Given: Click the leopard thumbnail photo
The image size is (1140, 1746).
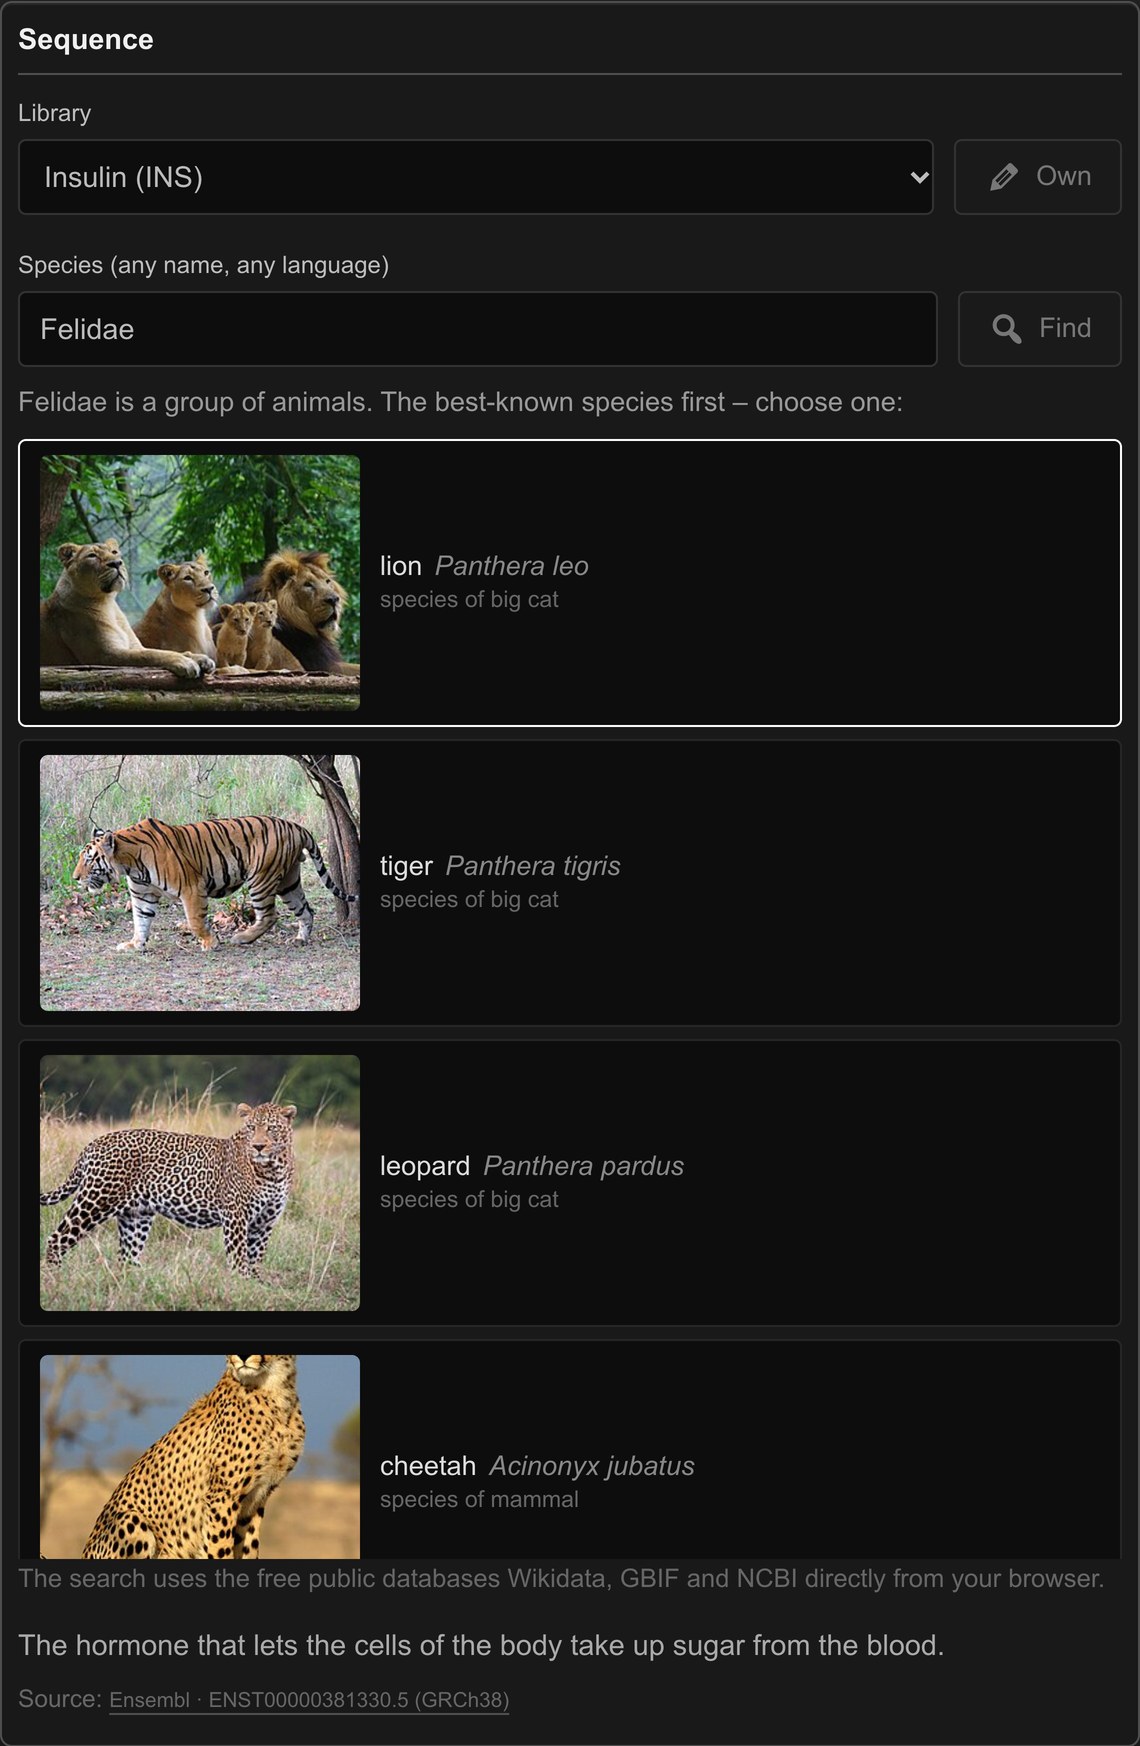Looking at the screenshot, I should [200, 1183].
